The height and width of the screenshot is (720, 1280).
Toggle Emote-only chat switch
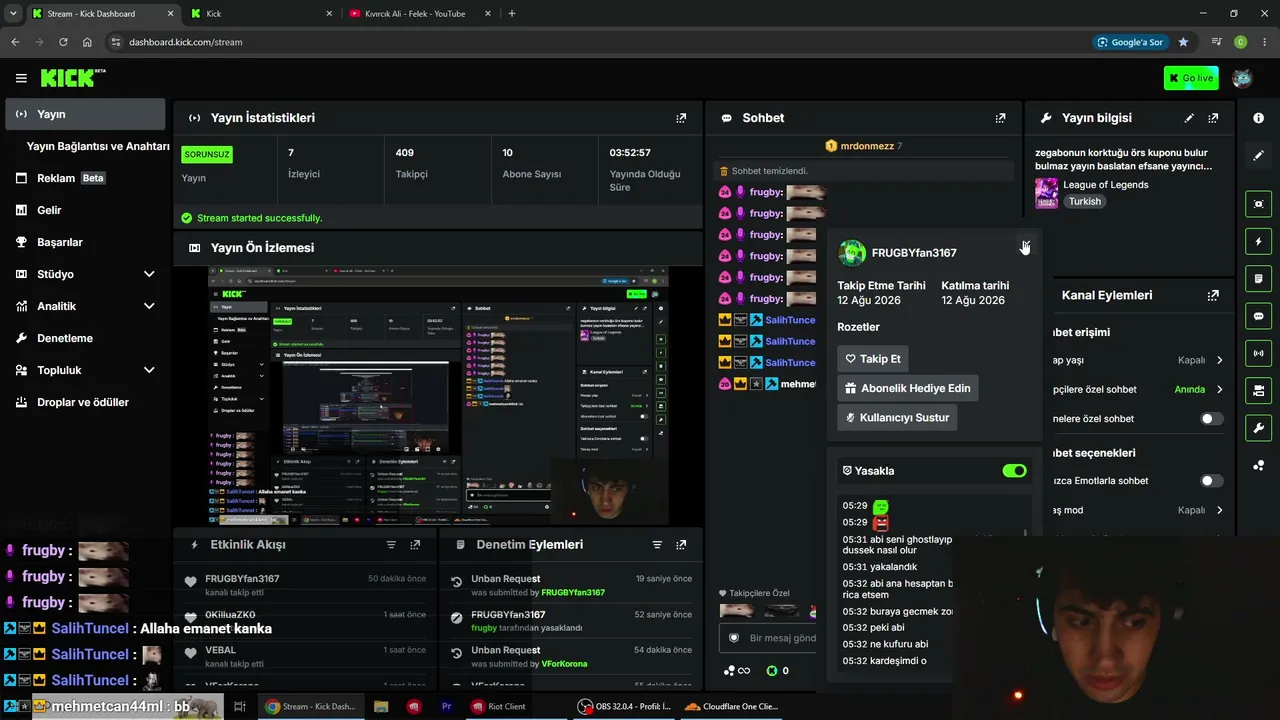pyautogui.click(x=1211, y=481)
